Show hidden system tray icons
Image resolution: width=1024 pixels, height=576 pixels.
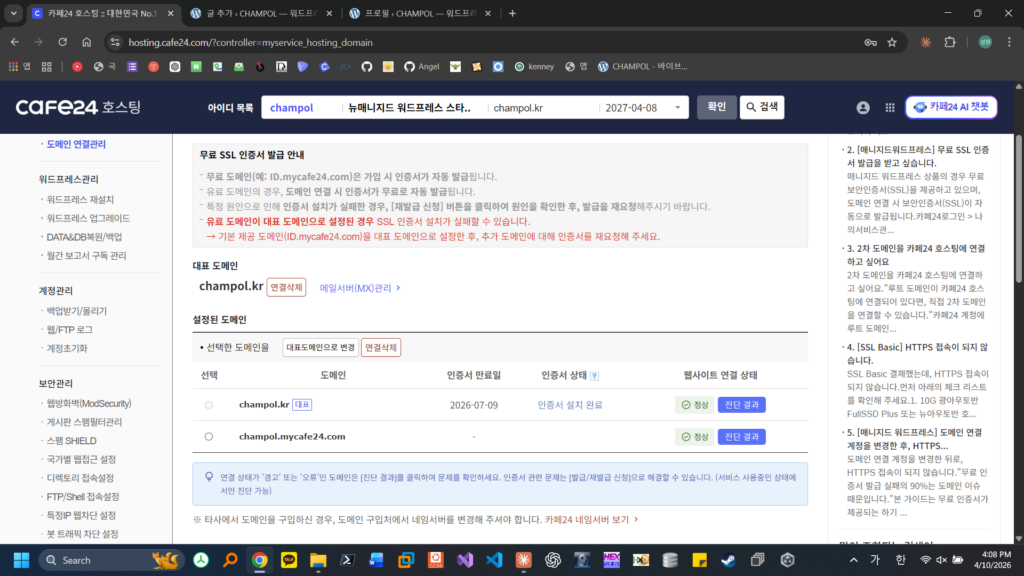click(x=854, y=560)
